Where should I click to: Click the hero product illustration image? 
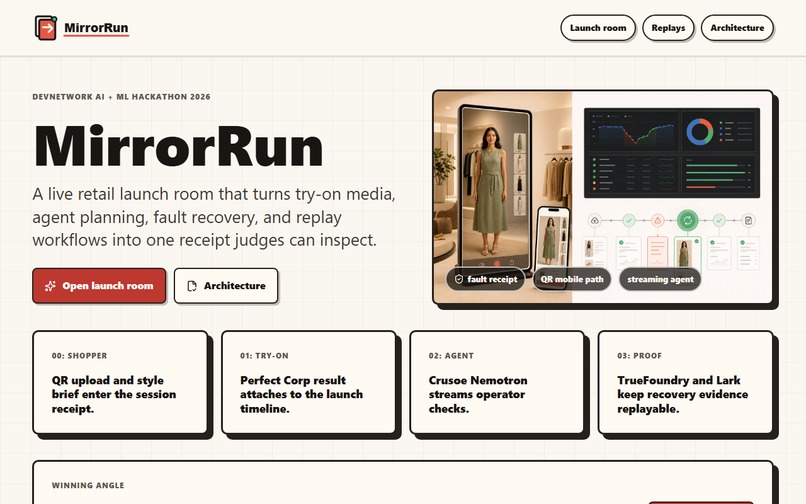click(603, 197)
